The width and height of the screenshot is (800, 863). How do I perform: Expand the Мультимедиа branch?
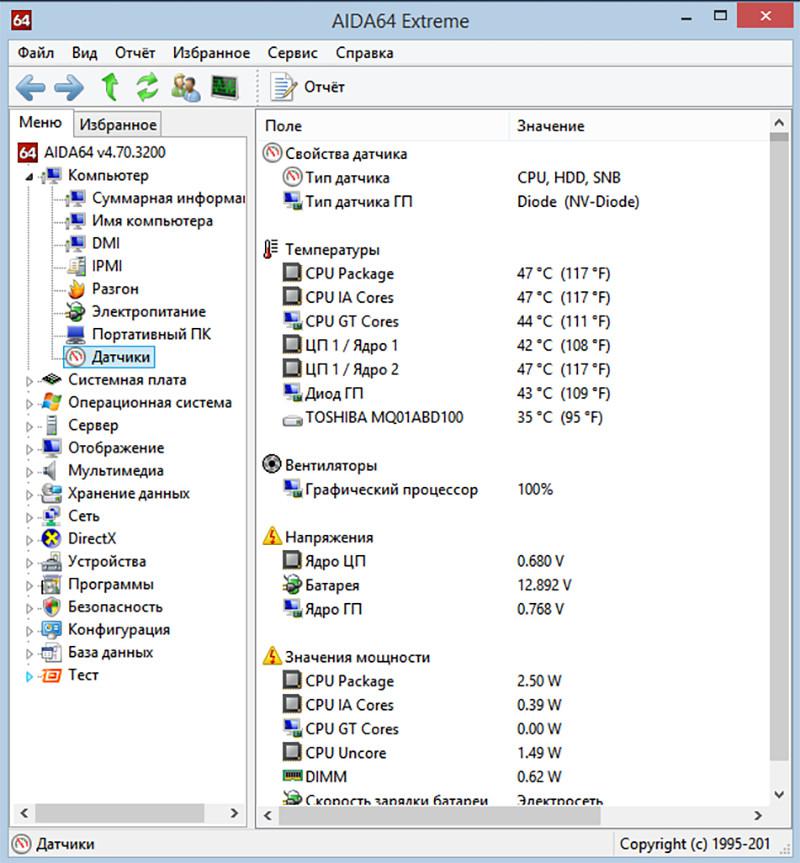tap(30, 472)
